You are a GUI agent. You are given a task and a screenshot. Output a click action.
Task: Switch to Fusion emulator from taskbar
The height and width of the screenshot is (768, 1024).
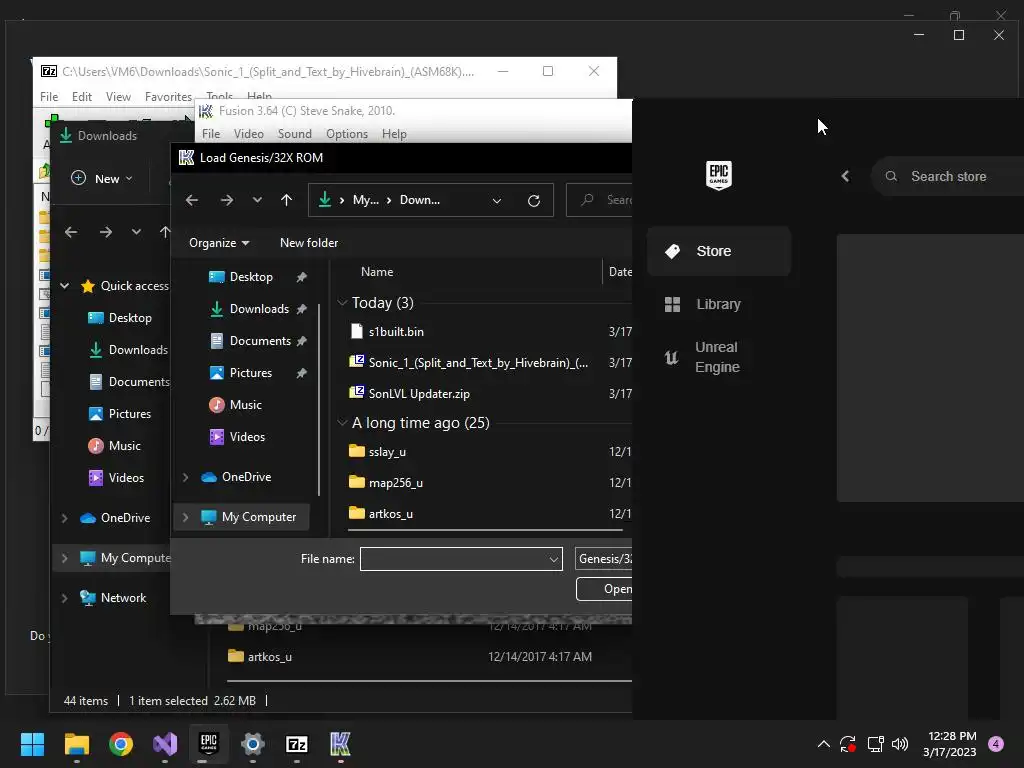[340, 744]
